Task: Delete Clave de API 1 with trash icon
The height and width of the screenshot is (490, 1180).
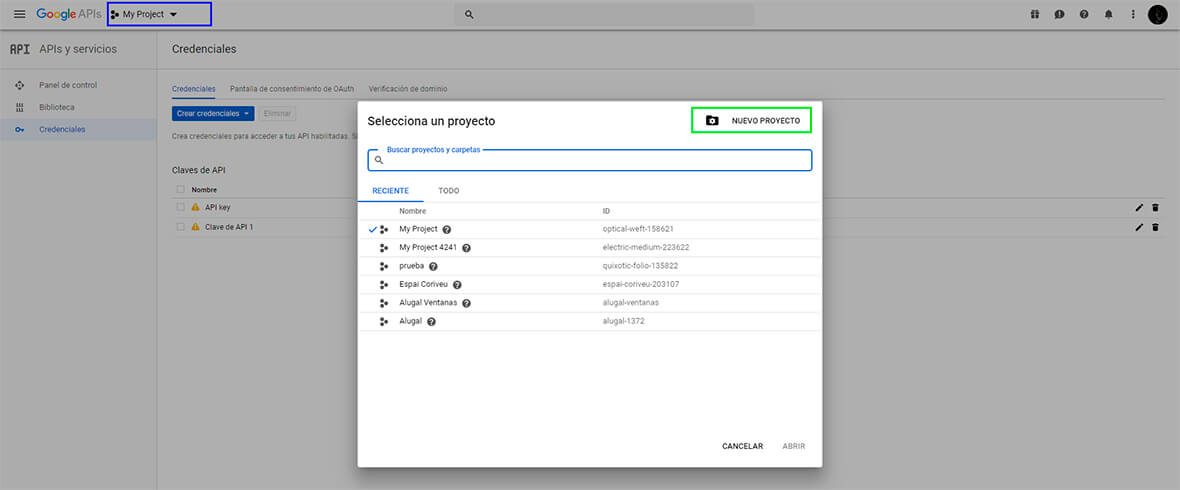Action: coord(1155,227)
